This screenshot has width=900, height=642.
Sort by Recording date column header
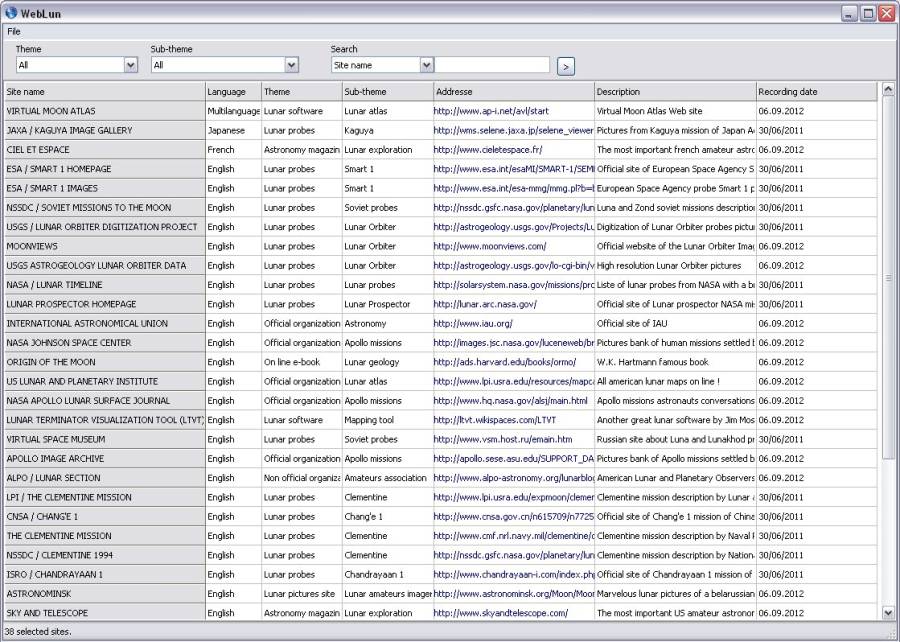coord(816,92)
